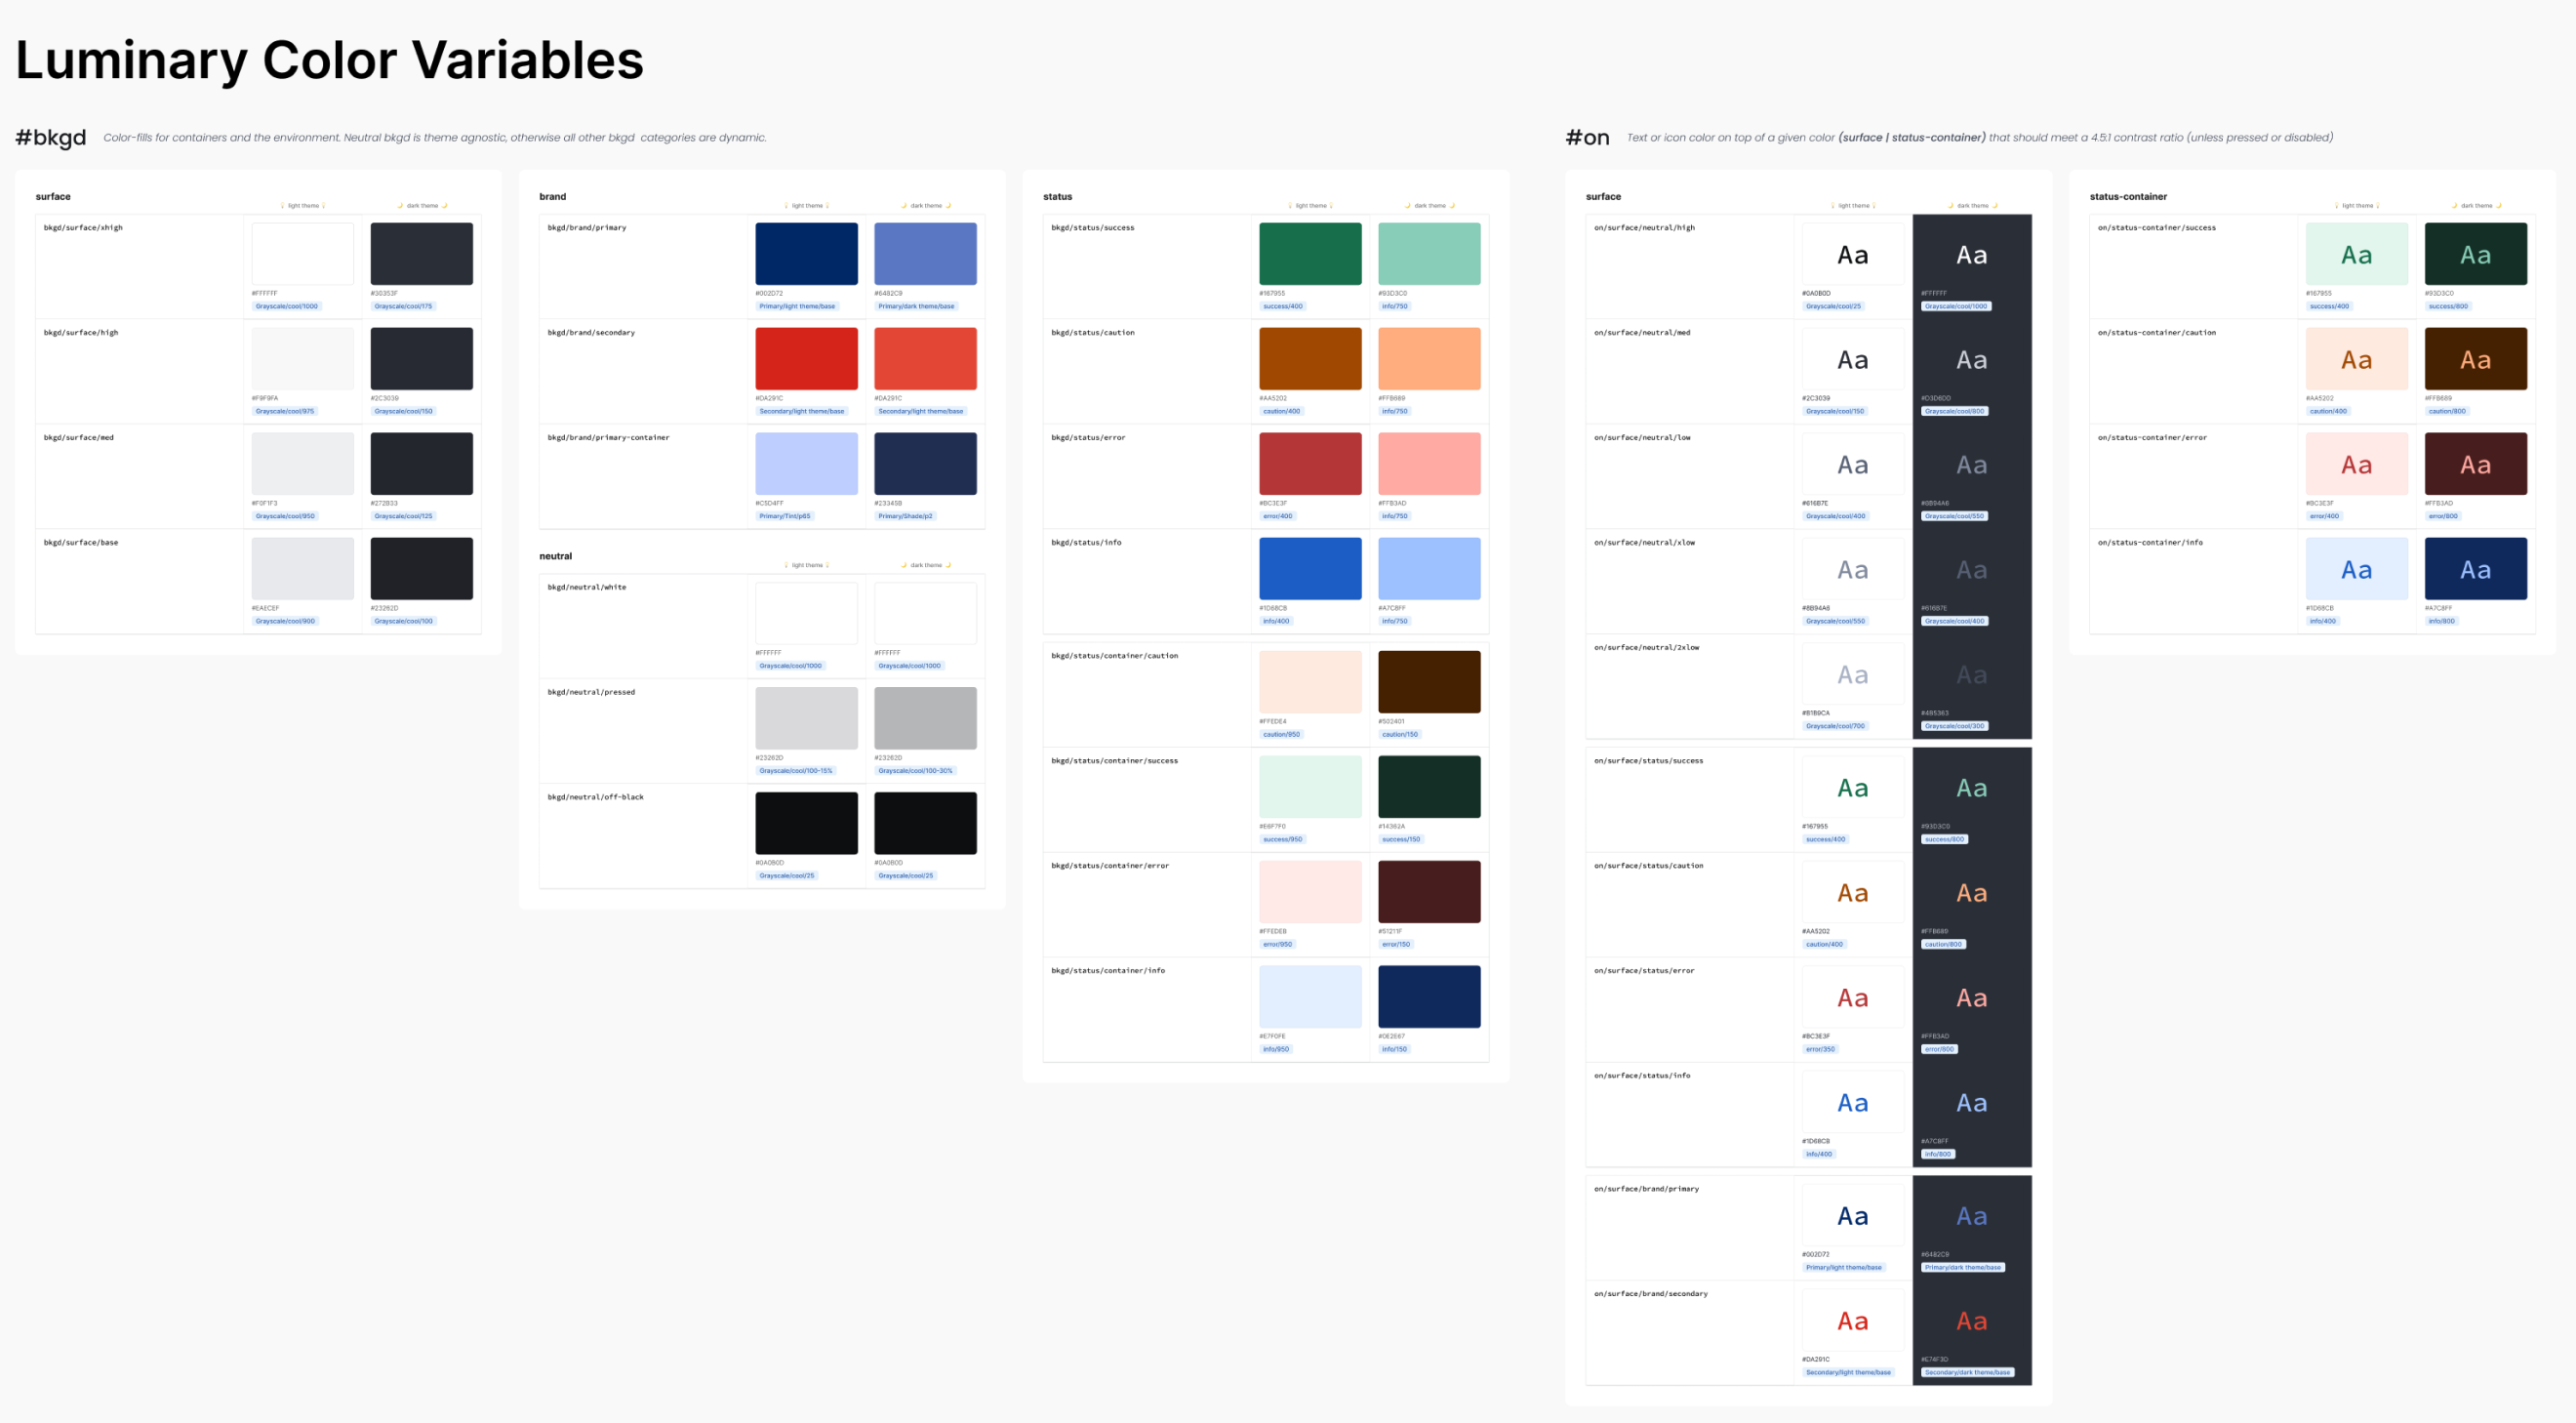Select the dark Aa swatch for on/status-container/caution
Viewport: 2576px width, 1423px height.
2476,359
